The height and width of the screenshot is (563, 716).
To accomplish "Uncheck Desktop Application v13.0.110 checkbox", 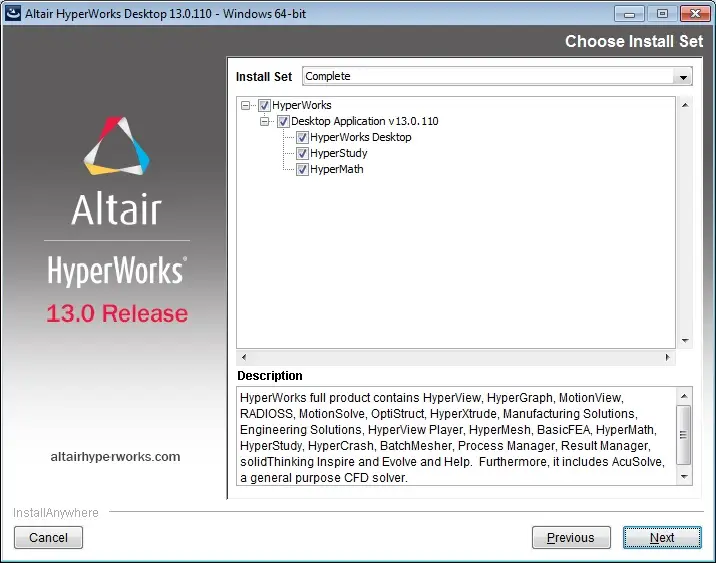I will click(x=283, y=121).
